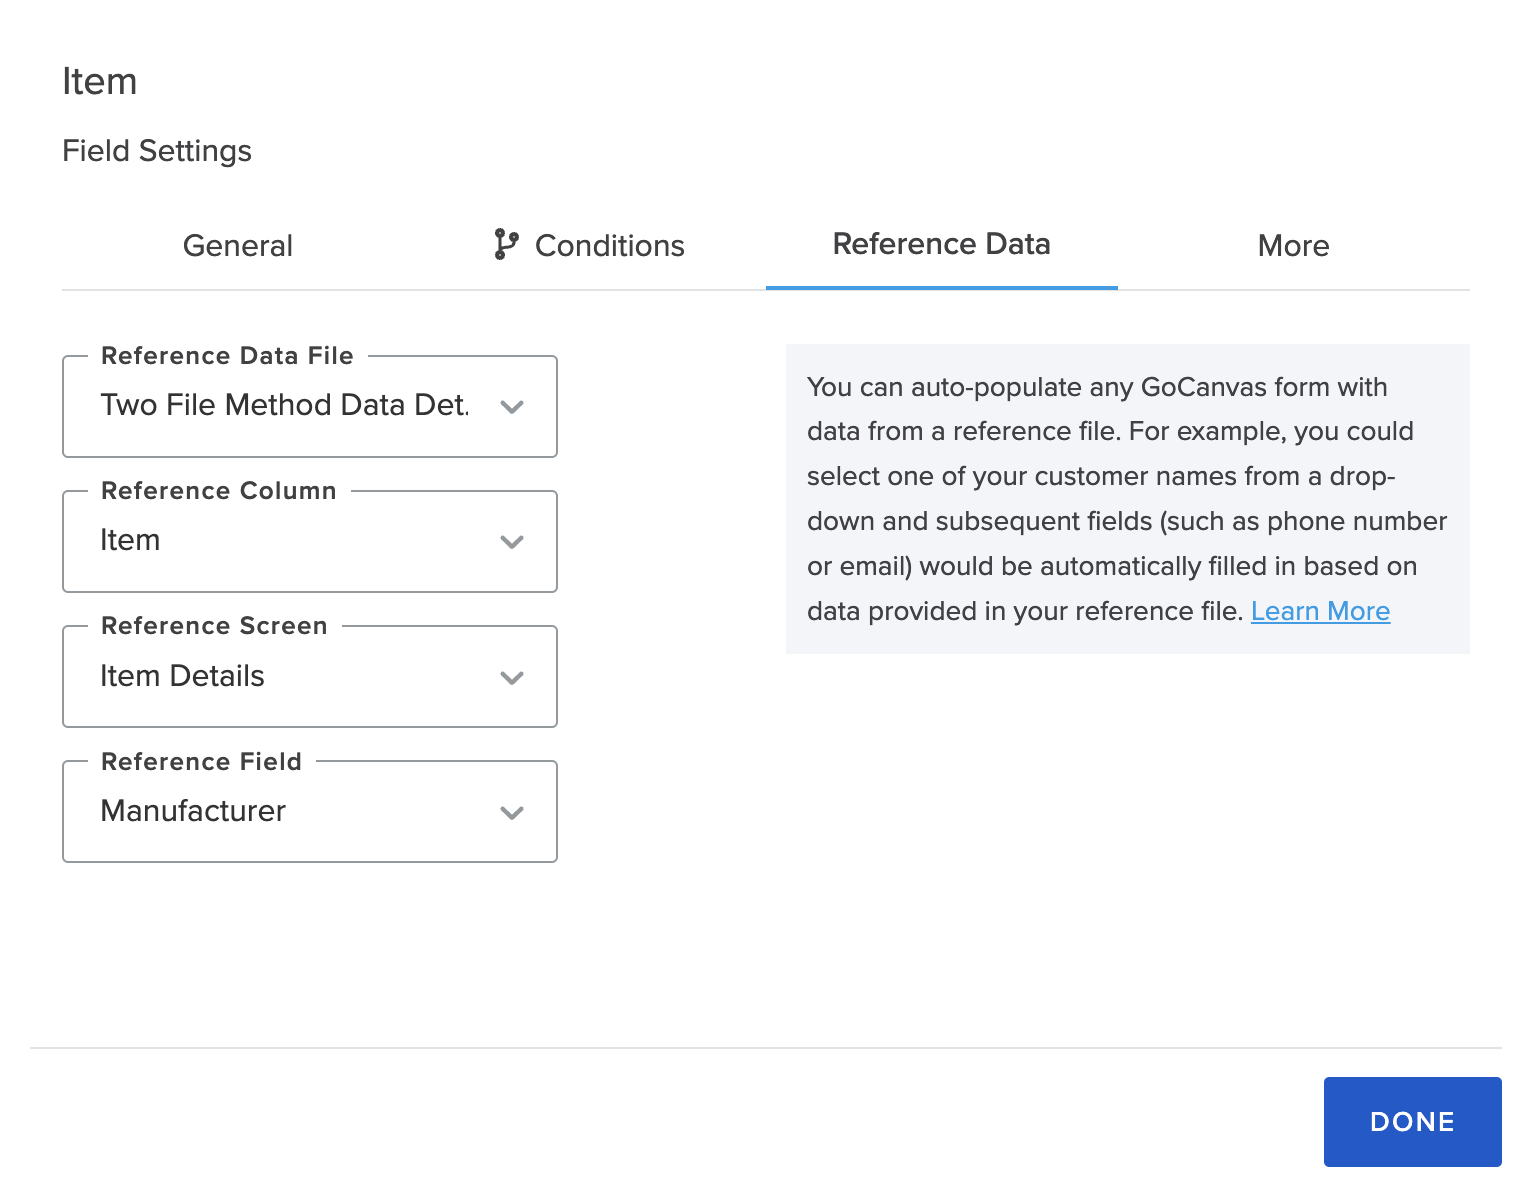
Task: Click the chevron on Reference Column dropdown
Action: pyautogui.click(x=513, y=542)
